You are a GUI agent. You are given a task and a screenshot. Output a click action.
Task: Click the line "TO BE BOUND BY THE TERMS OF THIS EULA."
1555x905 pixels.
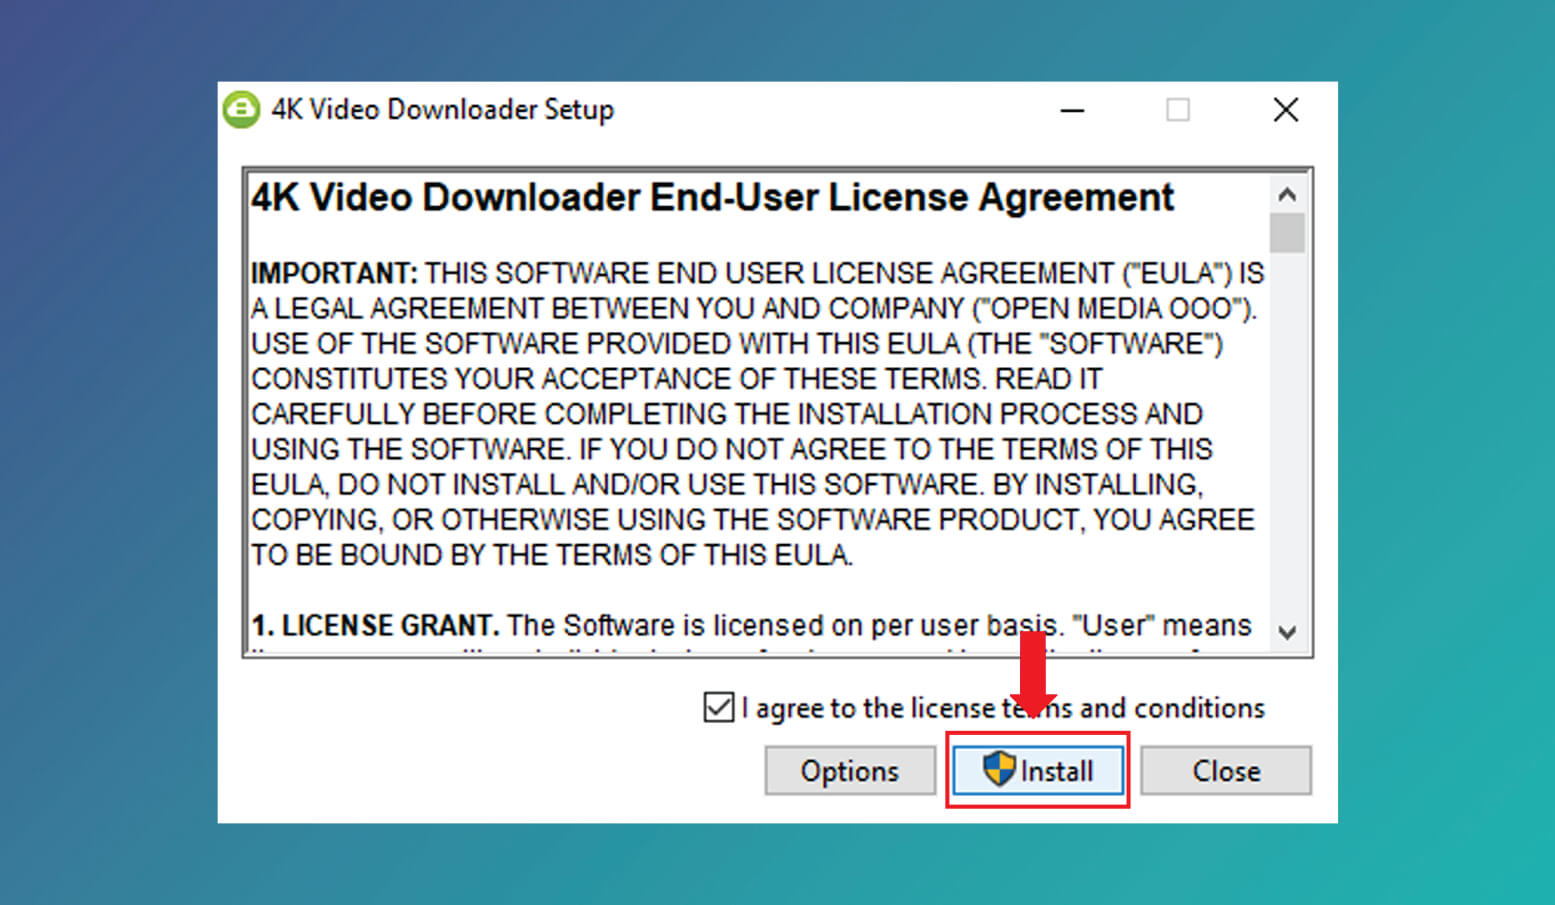552,555
